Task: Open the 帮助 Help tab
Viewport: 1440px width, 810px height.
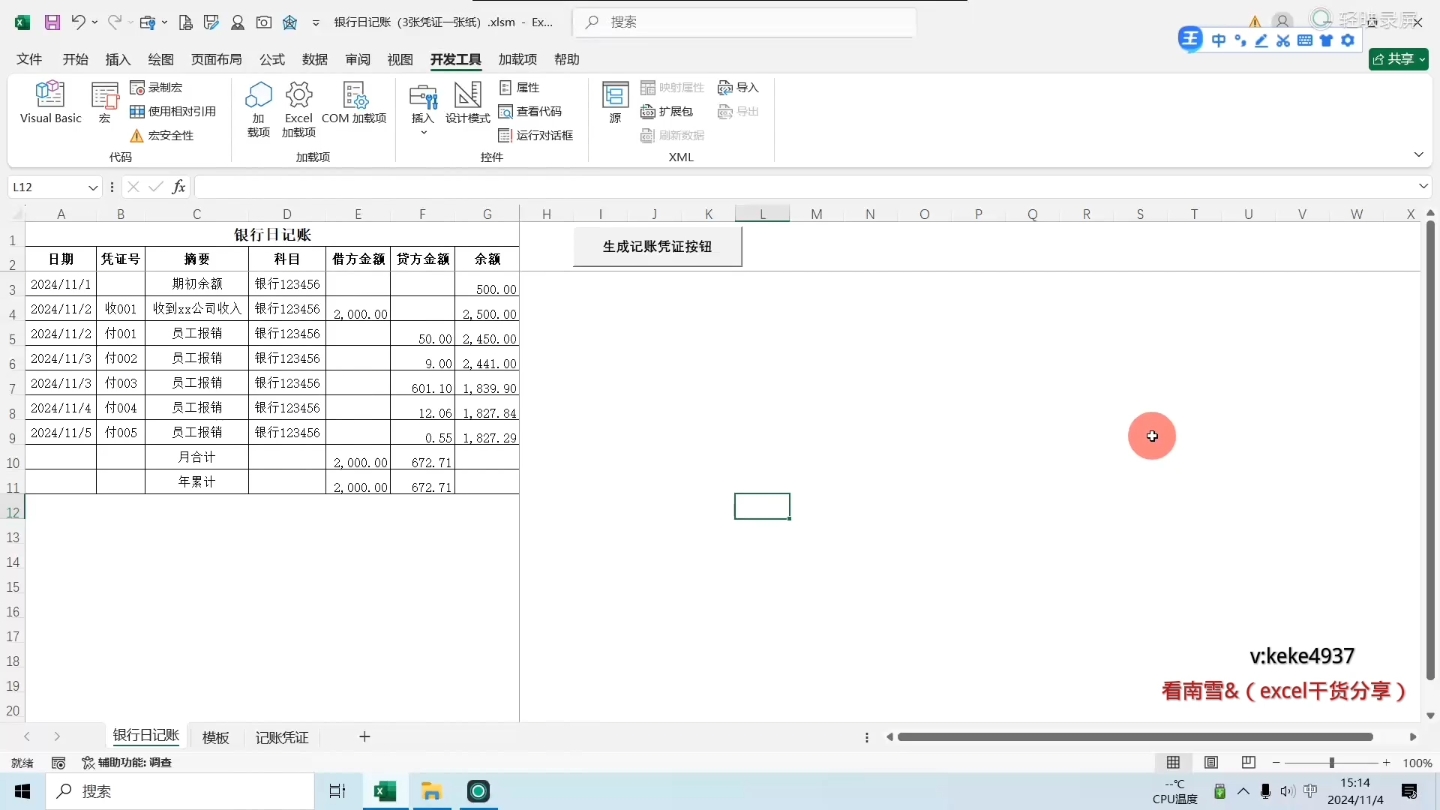Action: (x=567, y=60)
